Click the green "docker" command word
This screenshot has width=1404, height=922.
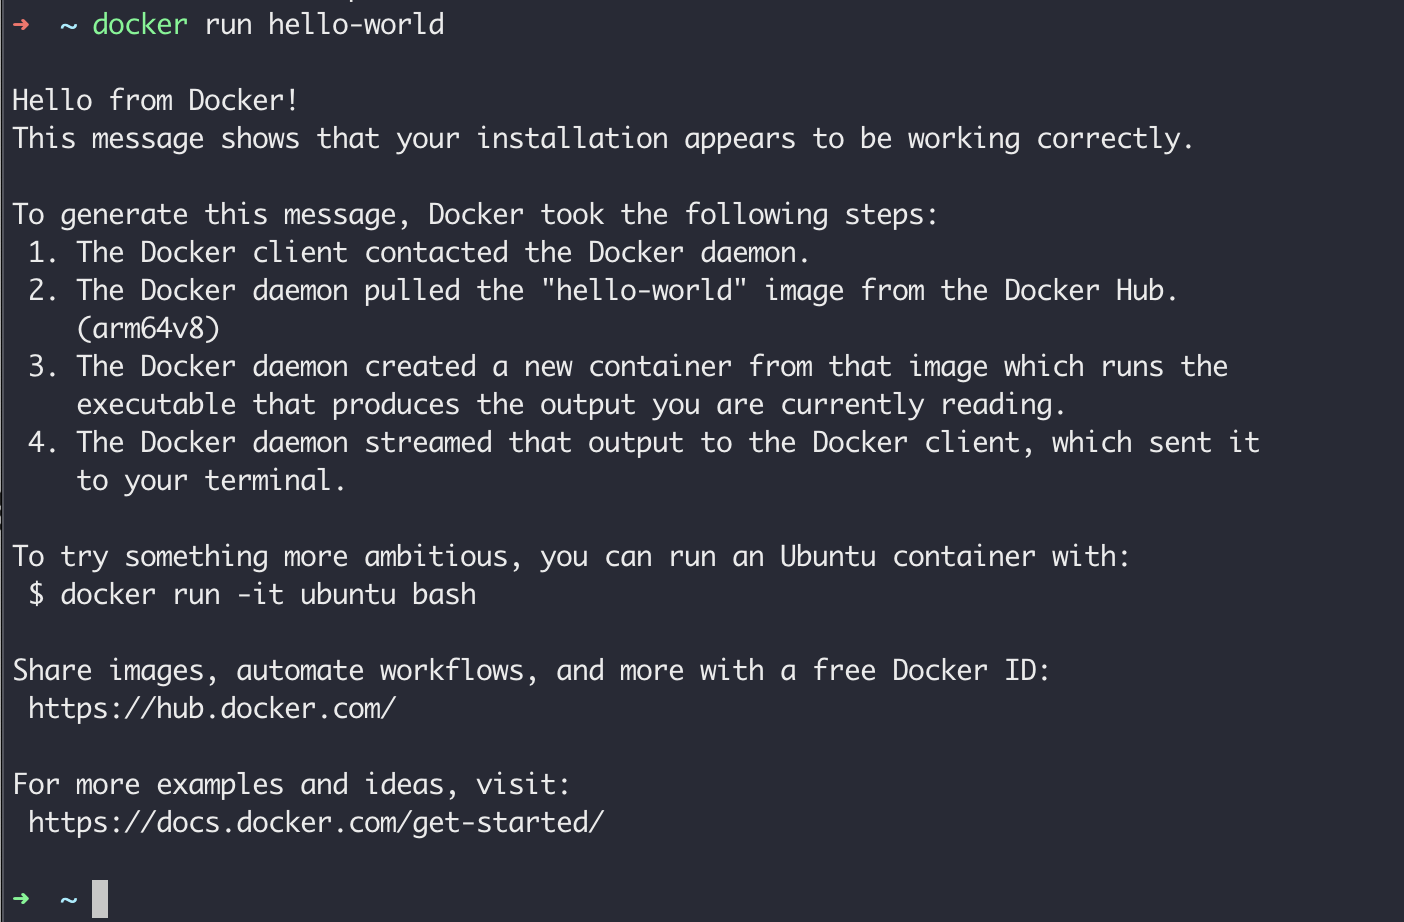click(140, 24)
